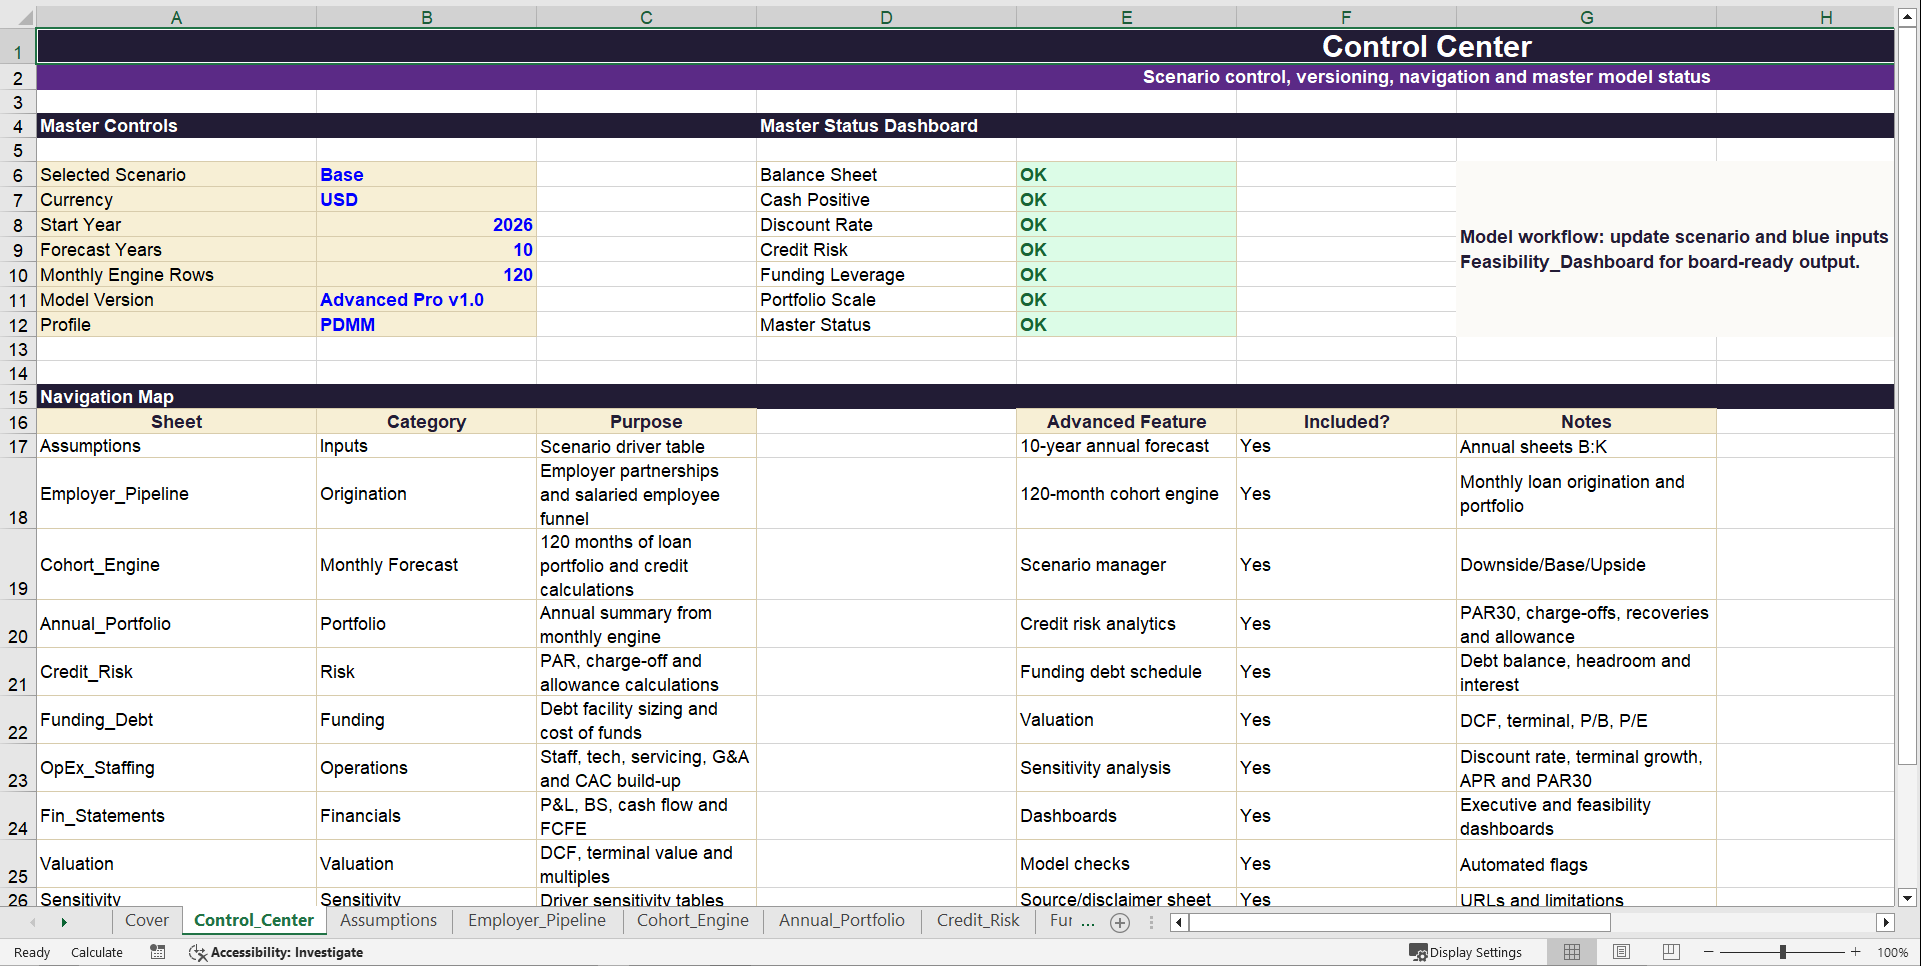Viewport: 1921px width, 966px height.
Task: Add a new sheet with plus icon
Action: coord(1120,923)
